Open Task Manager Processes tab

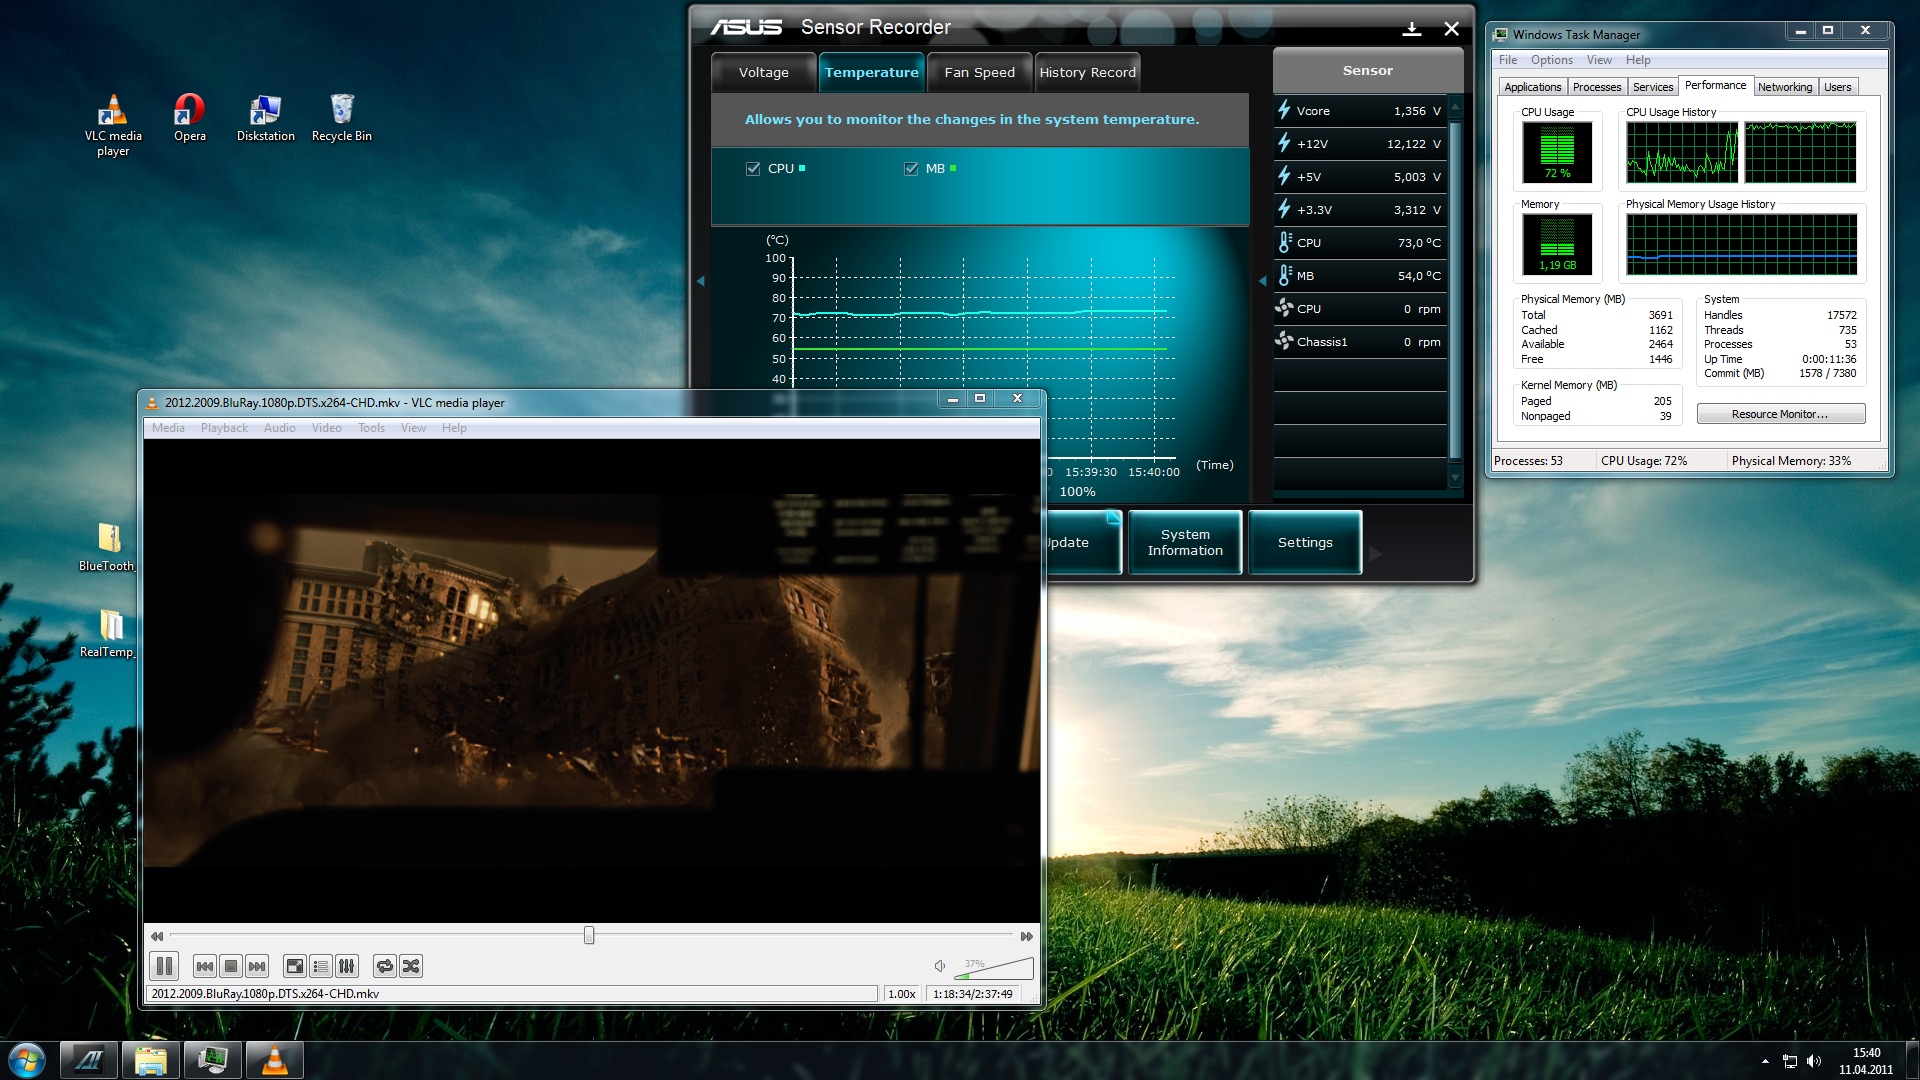click(1596, 87)
